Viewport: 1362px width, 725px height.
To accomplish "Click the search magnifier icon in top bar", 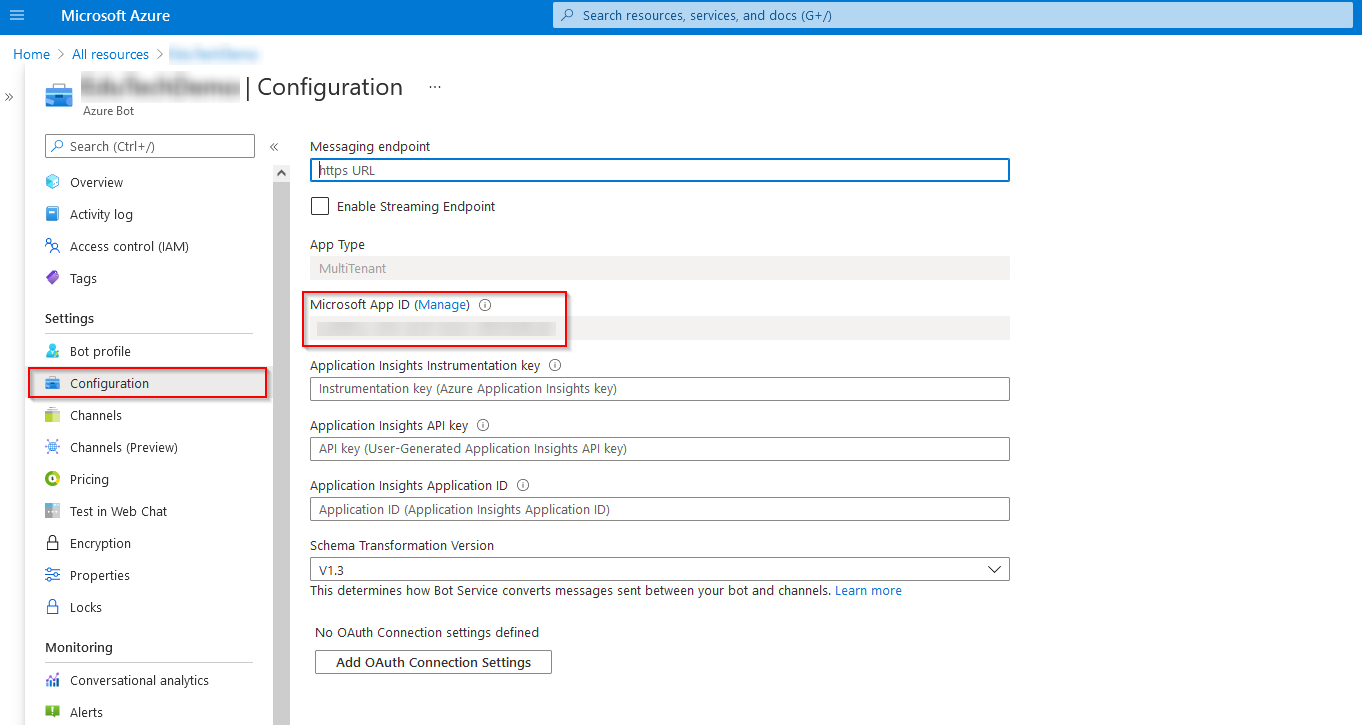I will [x=568, y=16].
